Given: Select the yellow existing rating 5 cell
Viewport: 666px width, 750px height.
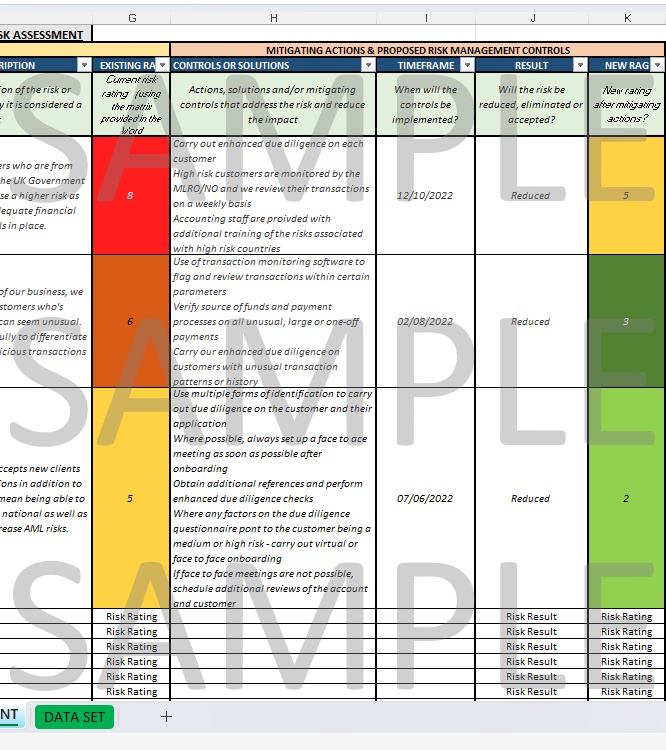Looking at the screenshot, I should 131,498.
